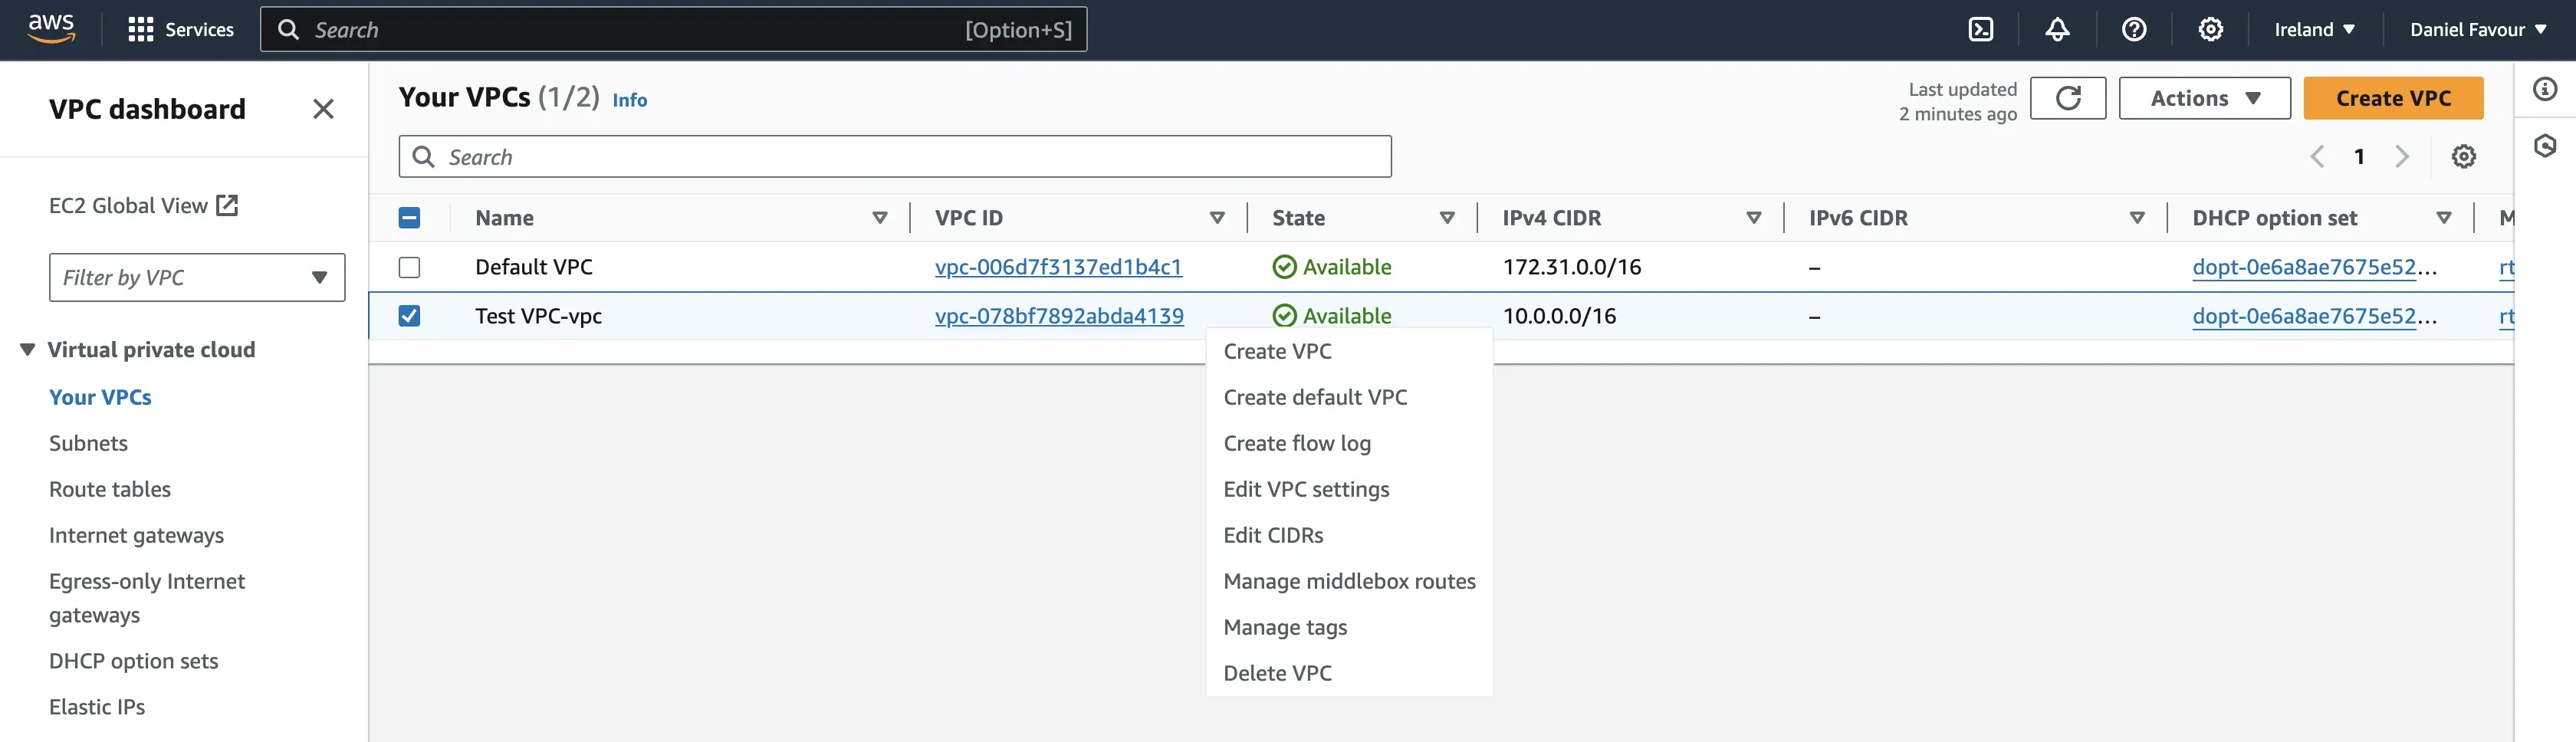Click the Test VPC-vpc name cell
Viewport: 2576px width, 742px height.
coord(538,316)
